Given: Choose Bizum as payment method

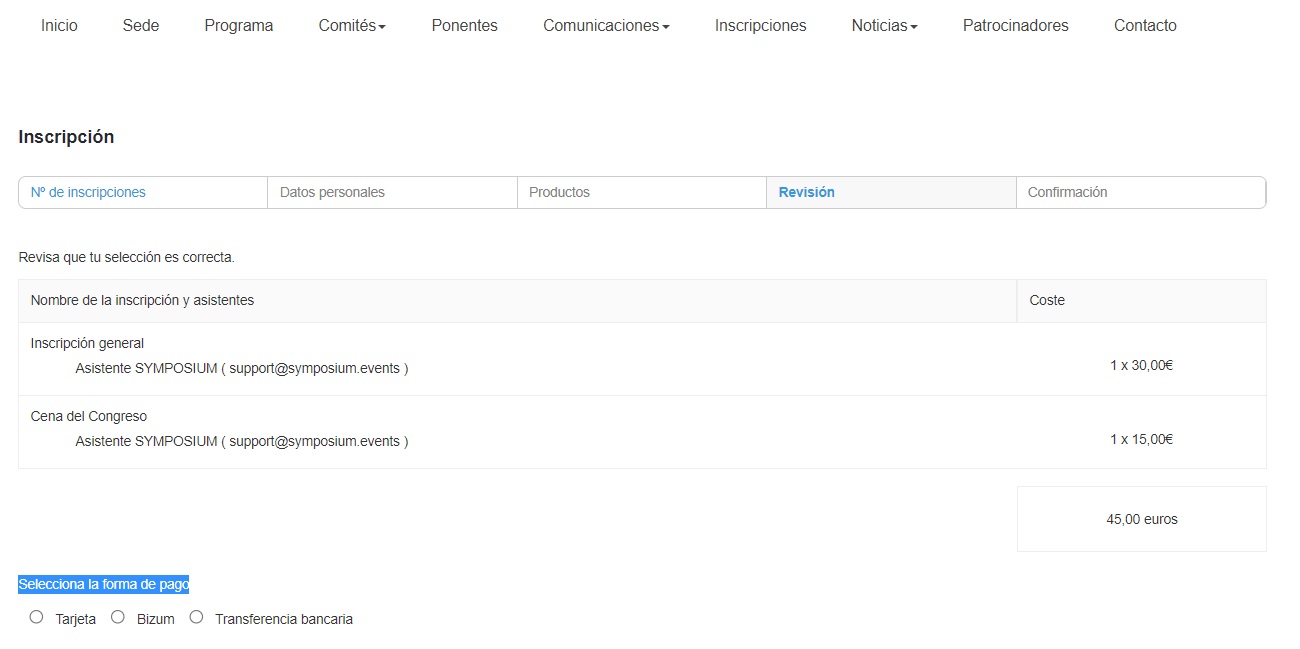Looking at the screenshot, I should click(x=118, y=617).
